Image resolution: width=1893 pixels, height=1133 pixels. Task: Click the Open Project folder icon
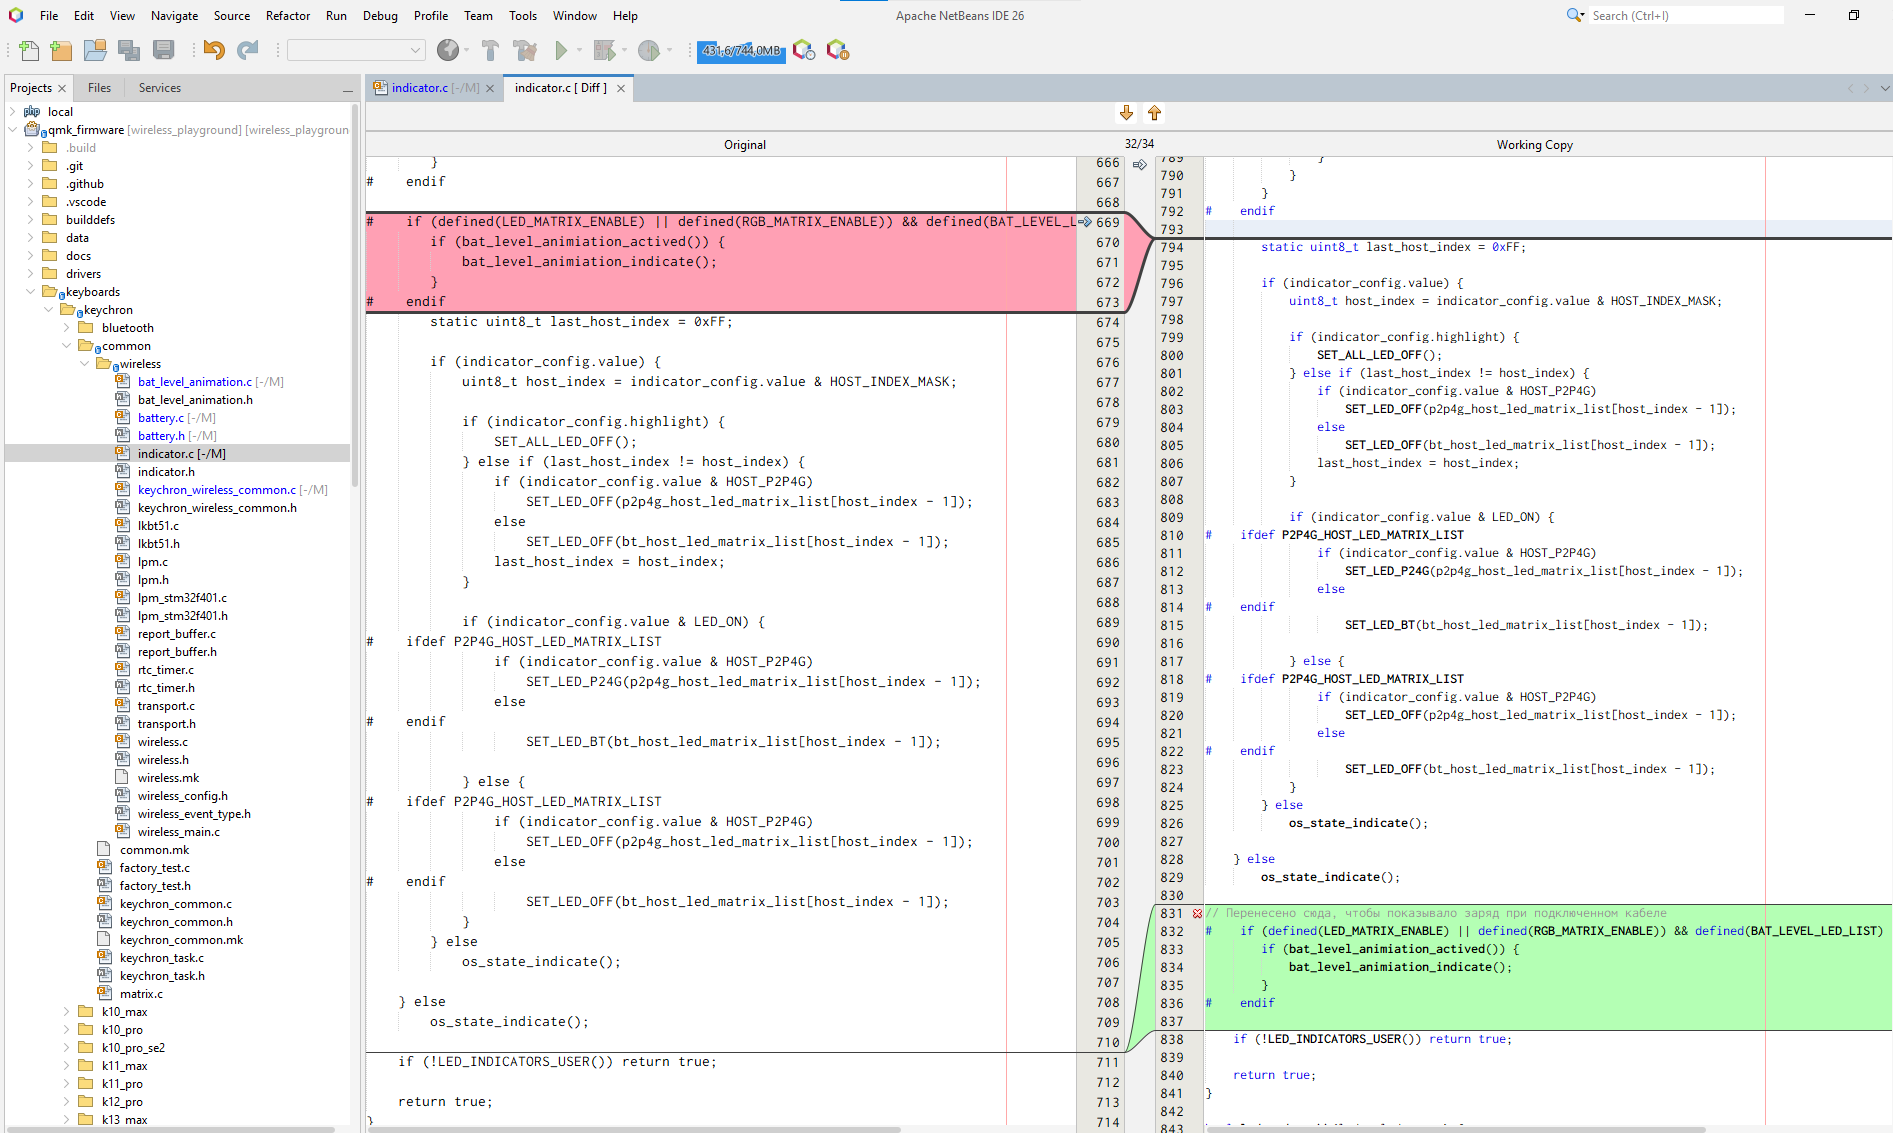coord(95,50)
